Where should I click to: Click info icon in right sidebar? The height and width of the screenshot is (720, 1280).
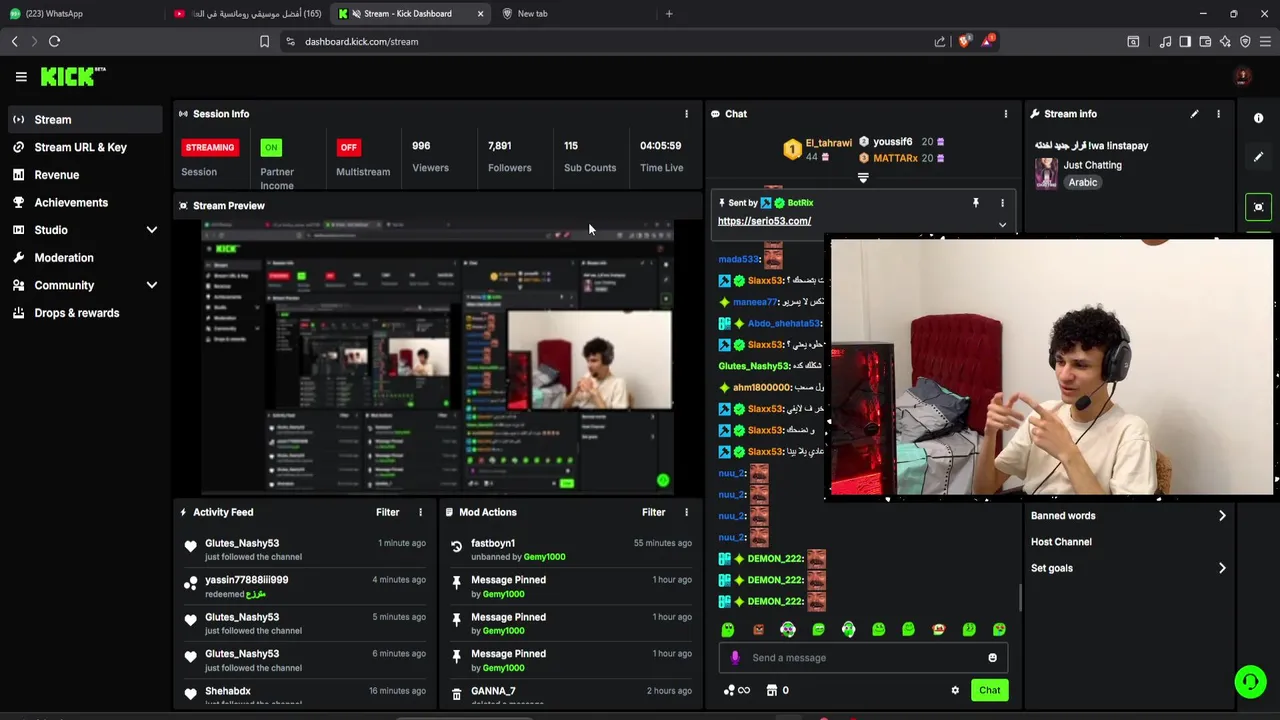[1258, 118]
